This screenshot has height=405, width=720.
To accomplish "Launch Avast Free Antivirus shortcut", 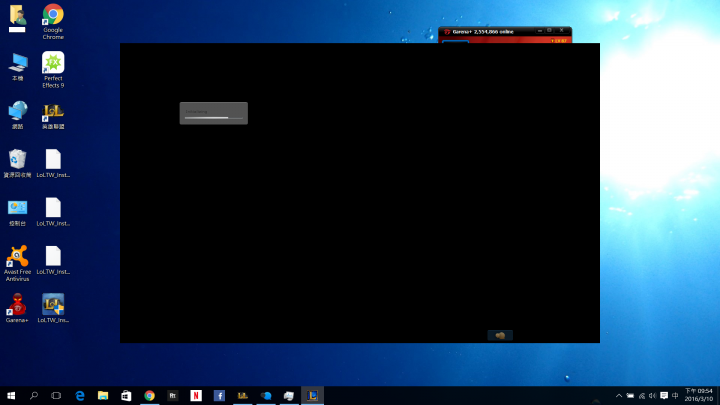I will (x=17, y=263).
